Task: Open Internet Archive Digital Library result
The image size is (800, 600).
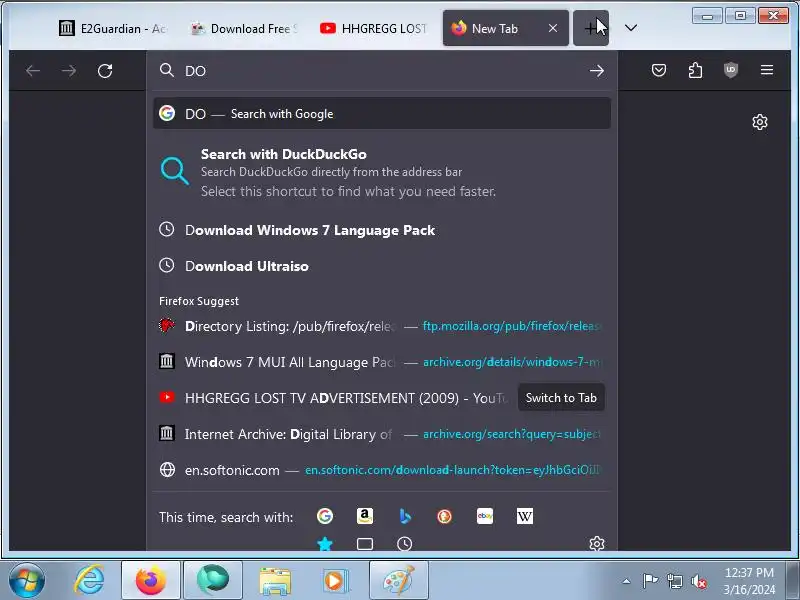Action: (x=382, y=434)
